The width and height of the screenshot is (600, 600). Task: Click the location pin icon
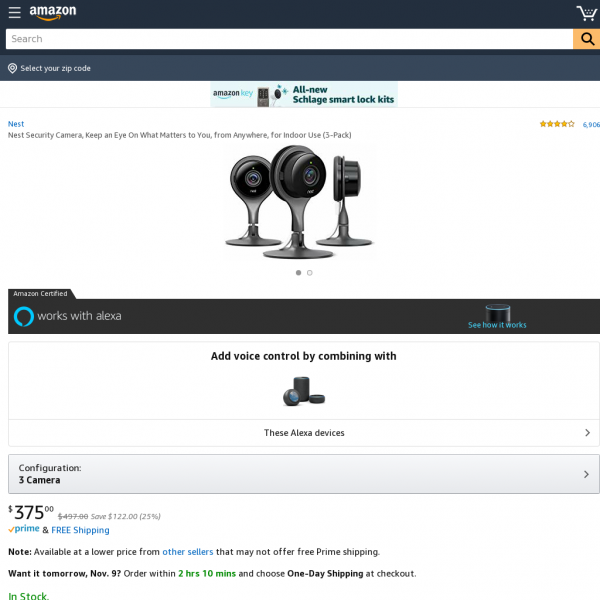(x=12, y=68)
